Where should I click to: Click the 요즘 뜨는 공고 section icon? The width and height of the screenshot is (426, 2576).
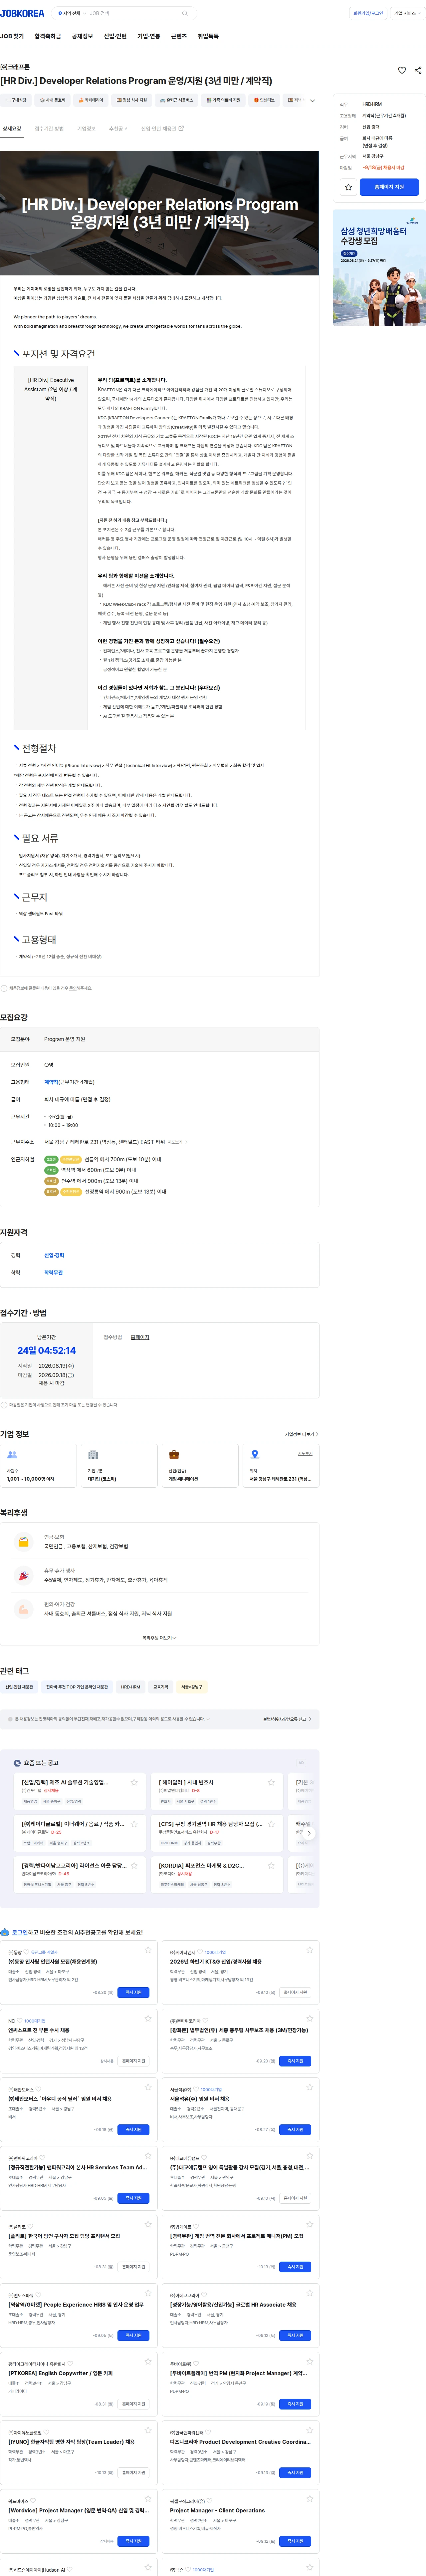tap(17, 1763)
